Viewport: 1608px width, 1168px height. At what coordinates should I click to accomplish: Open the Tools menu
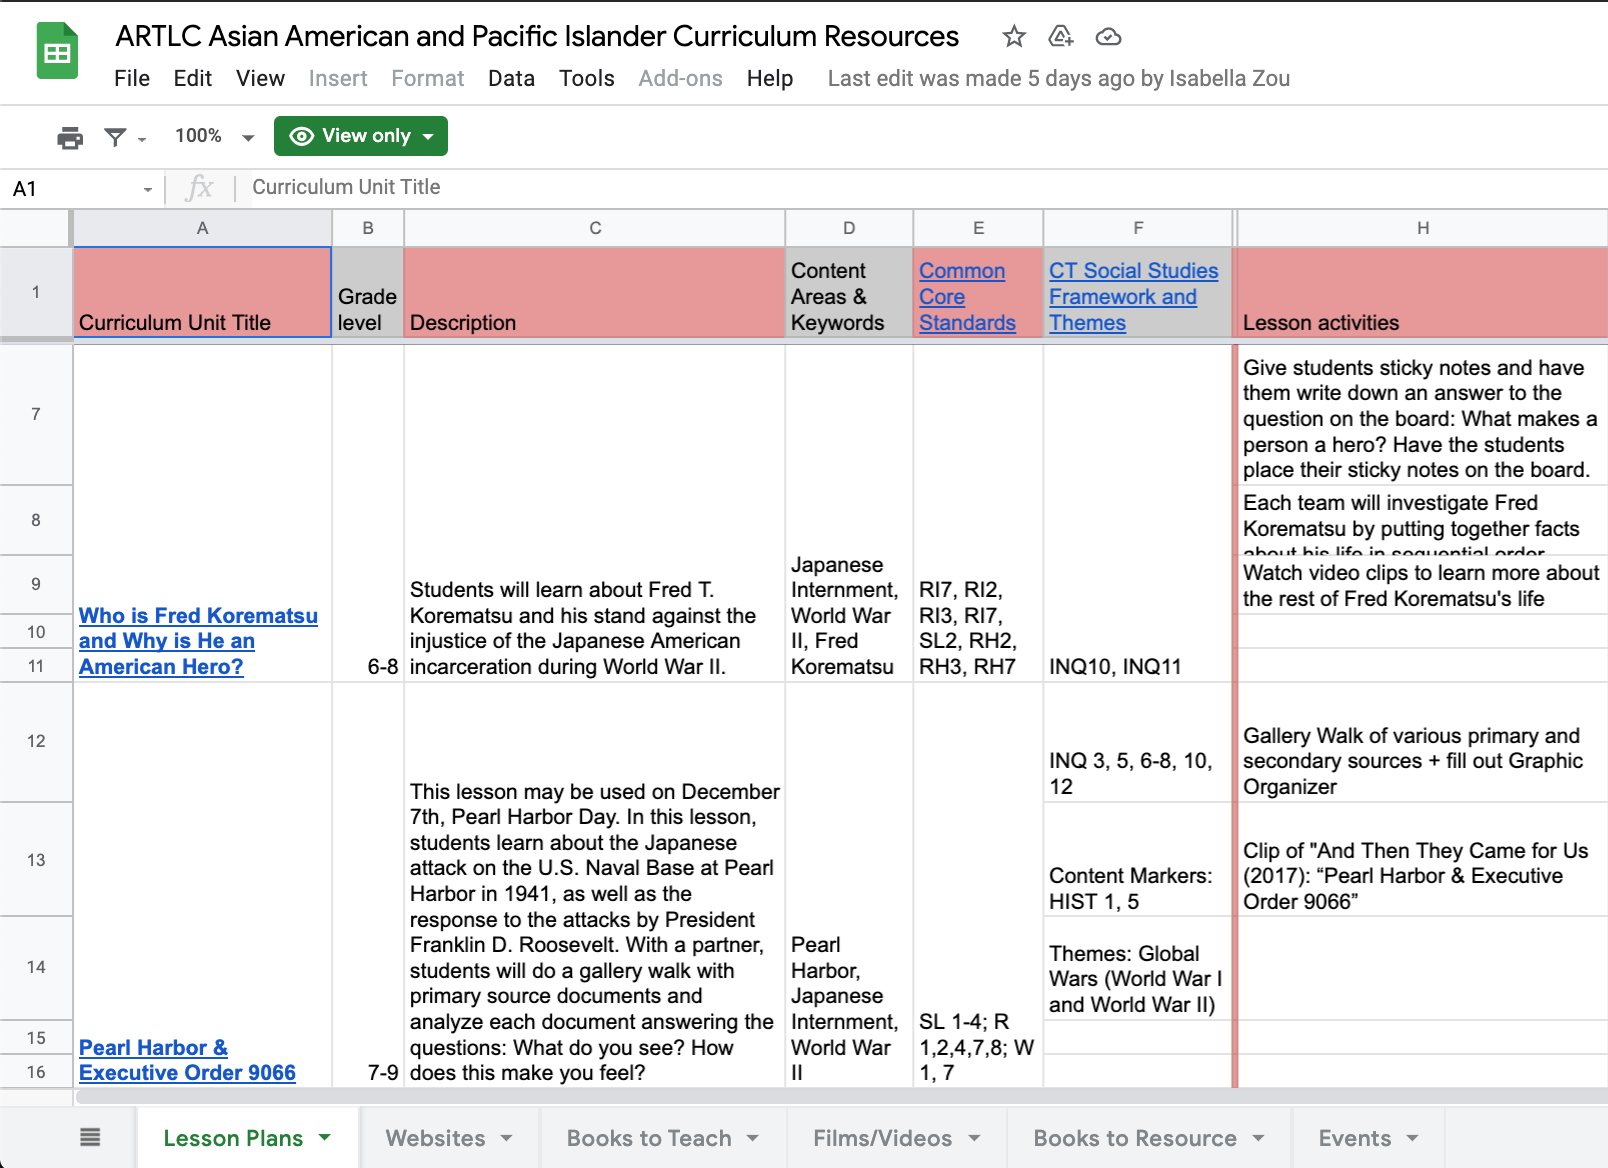[x=586, y=78]
